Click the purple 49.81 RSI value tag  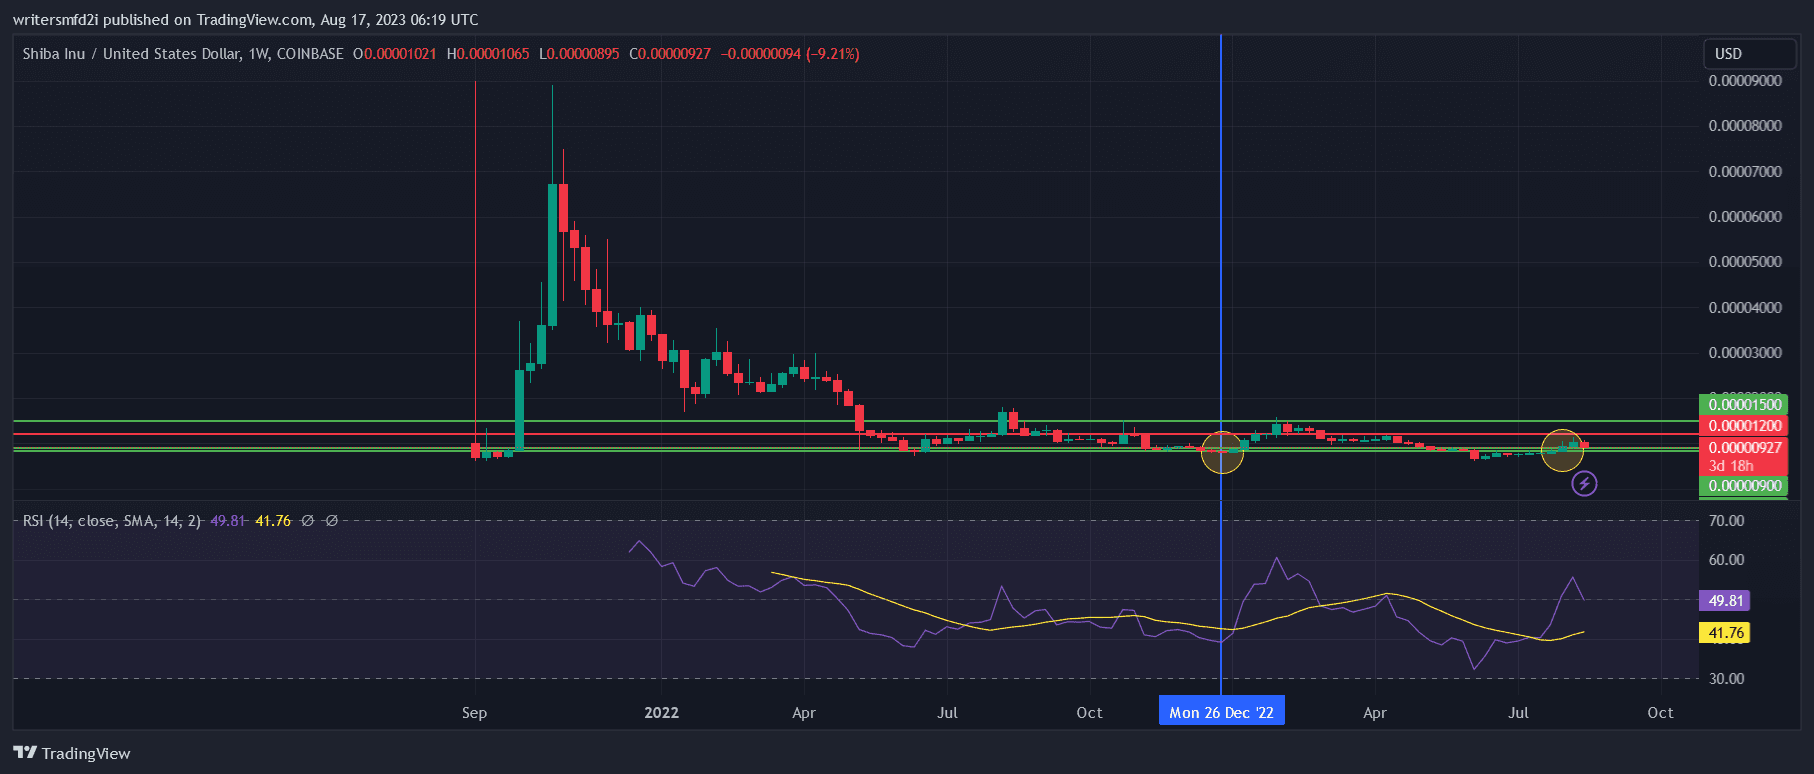[x=1725, y=601]
